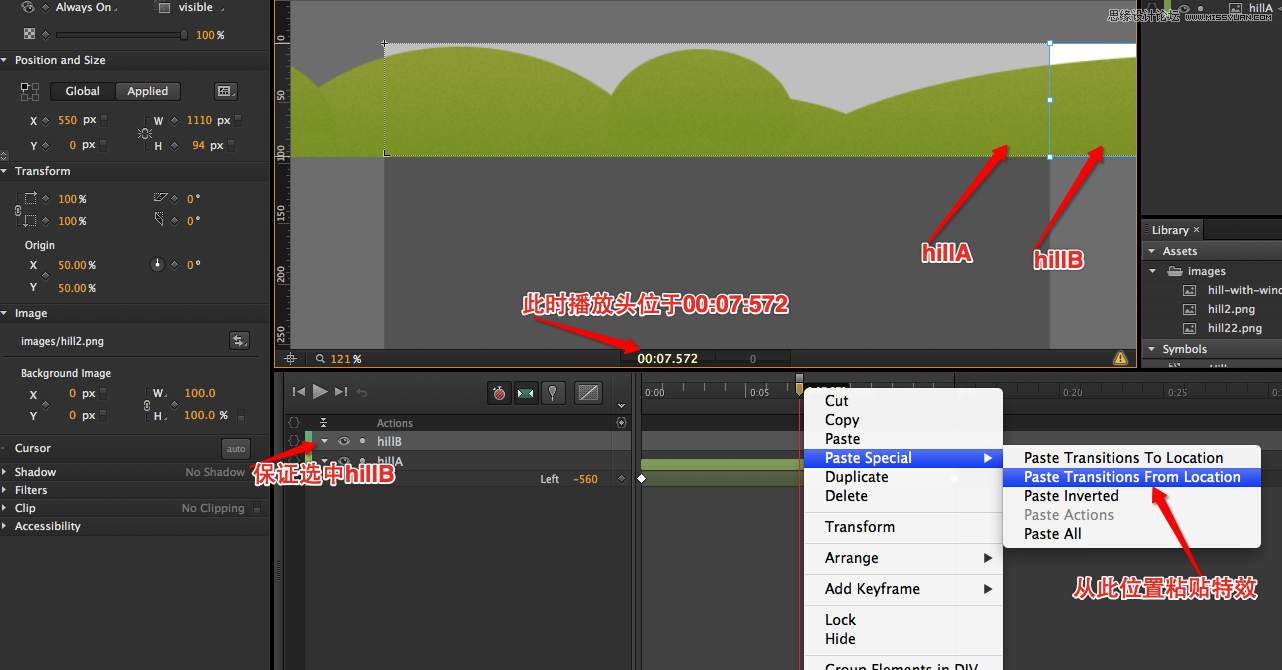Open code braces icon for hillB layer
The height and width of the screenshot is (670, 1282).
pos(294,441)
